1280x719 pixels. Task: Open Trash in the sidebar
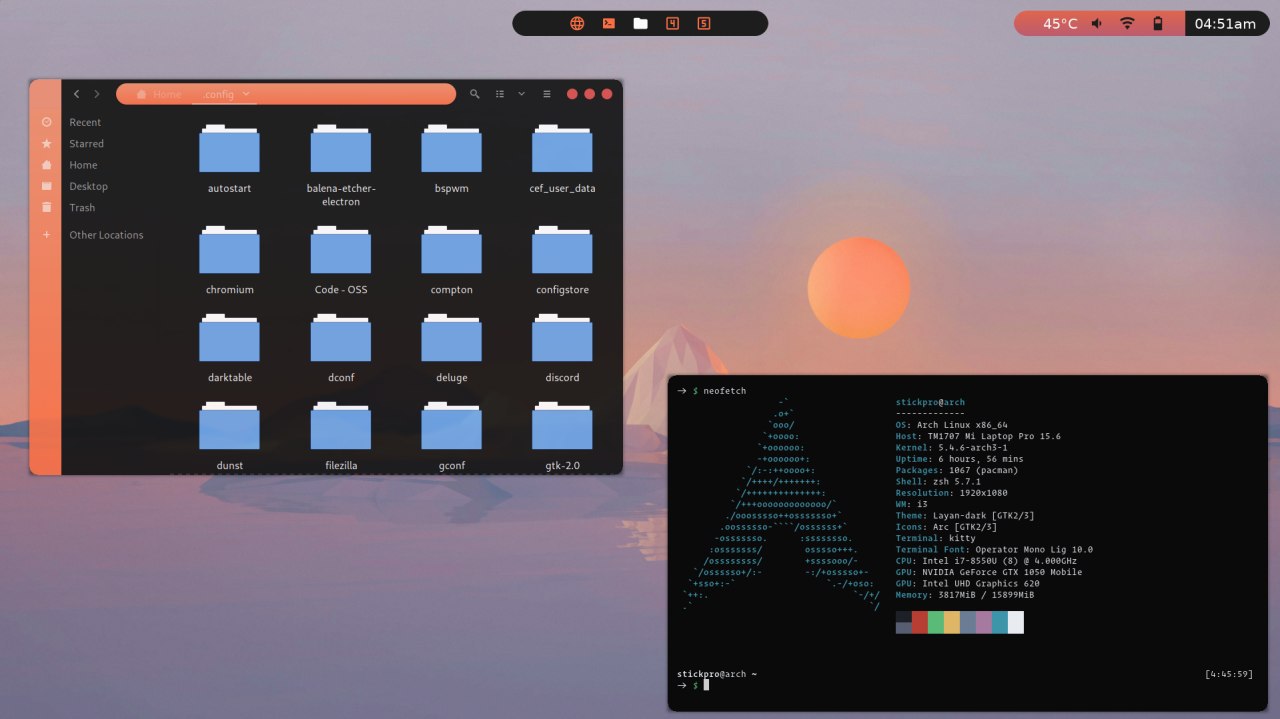pos(82,208)
